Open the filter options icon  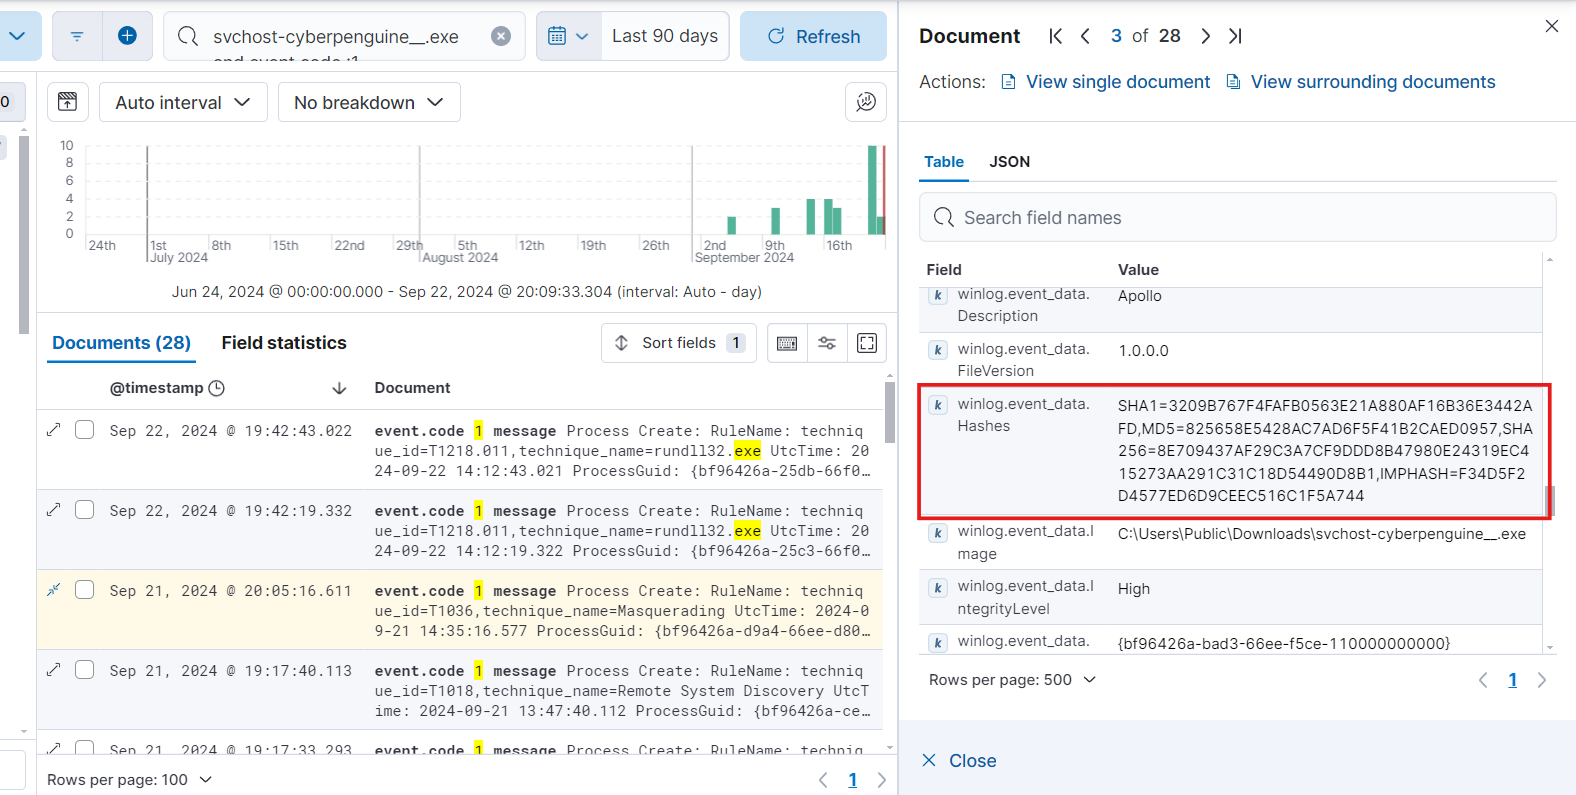click(x=77, y=36)
